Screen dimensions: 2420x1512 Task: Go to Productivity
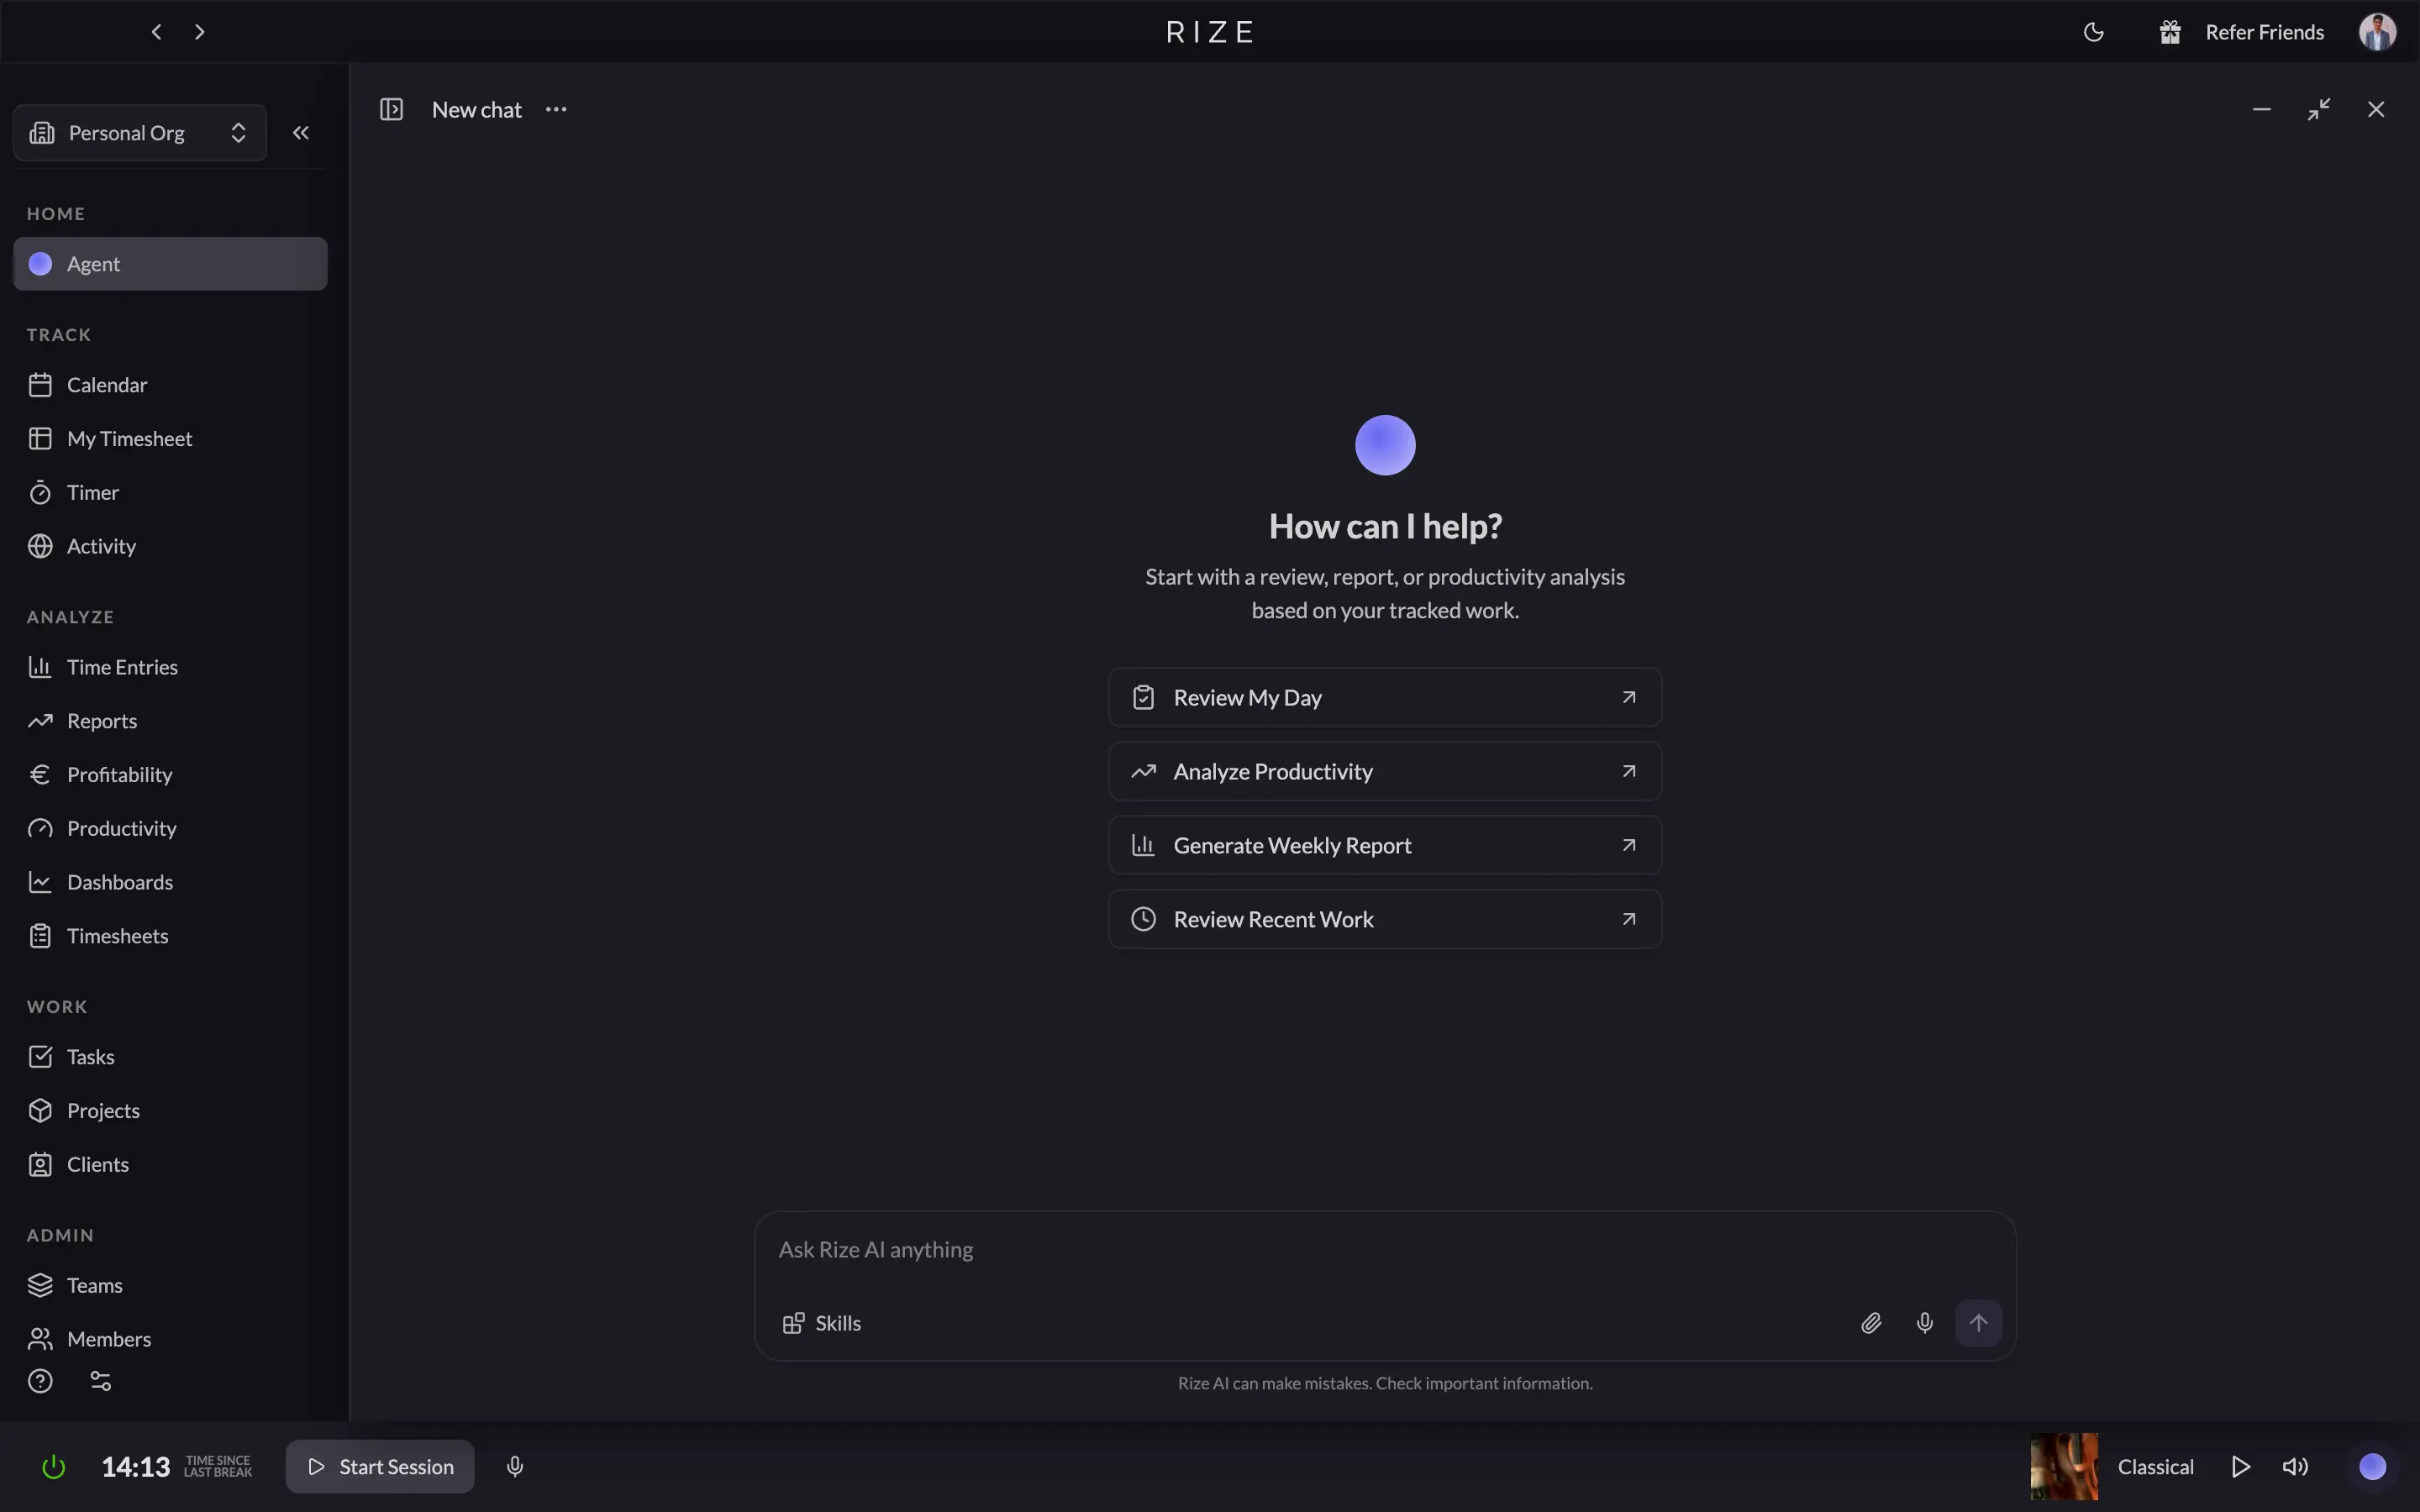click(170, 829)
